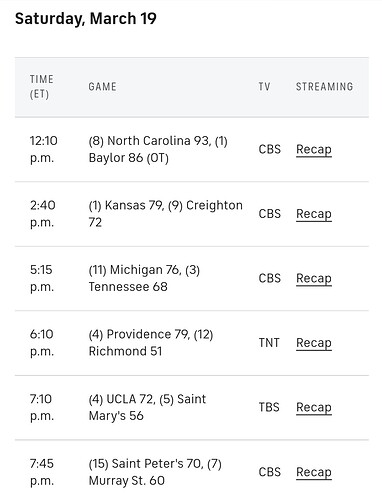Click the Michigan 76, Tennessee 68 result
The height and width of the screenshot is (500, 382).
144,278
